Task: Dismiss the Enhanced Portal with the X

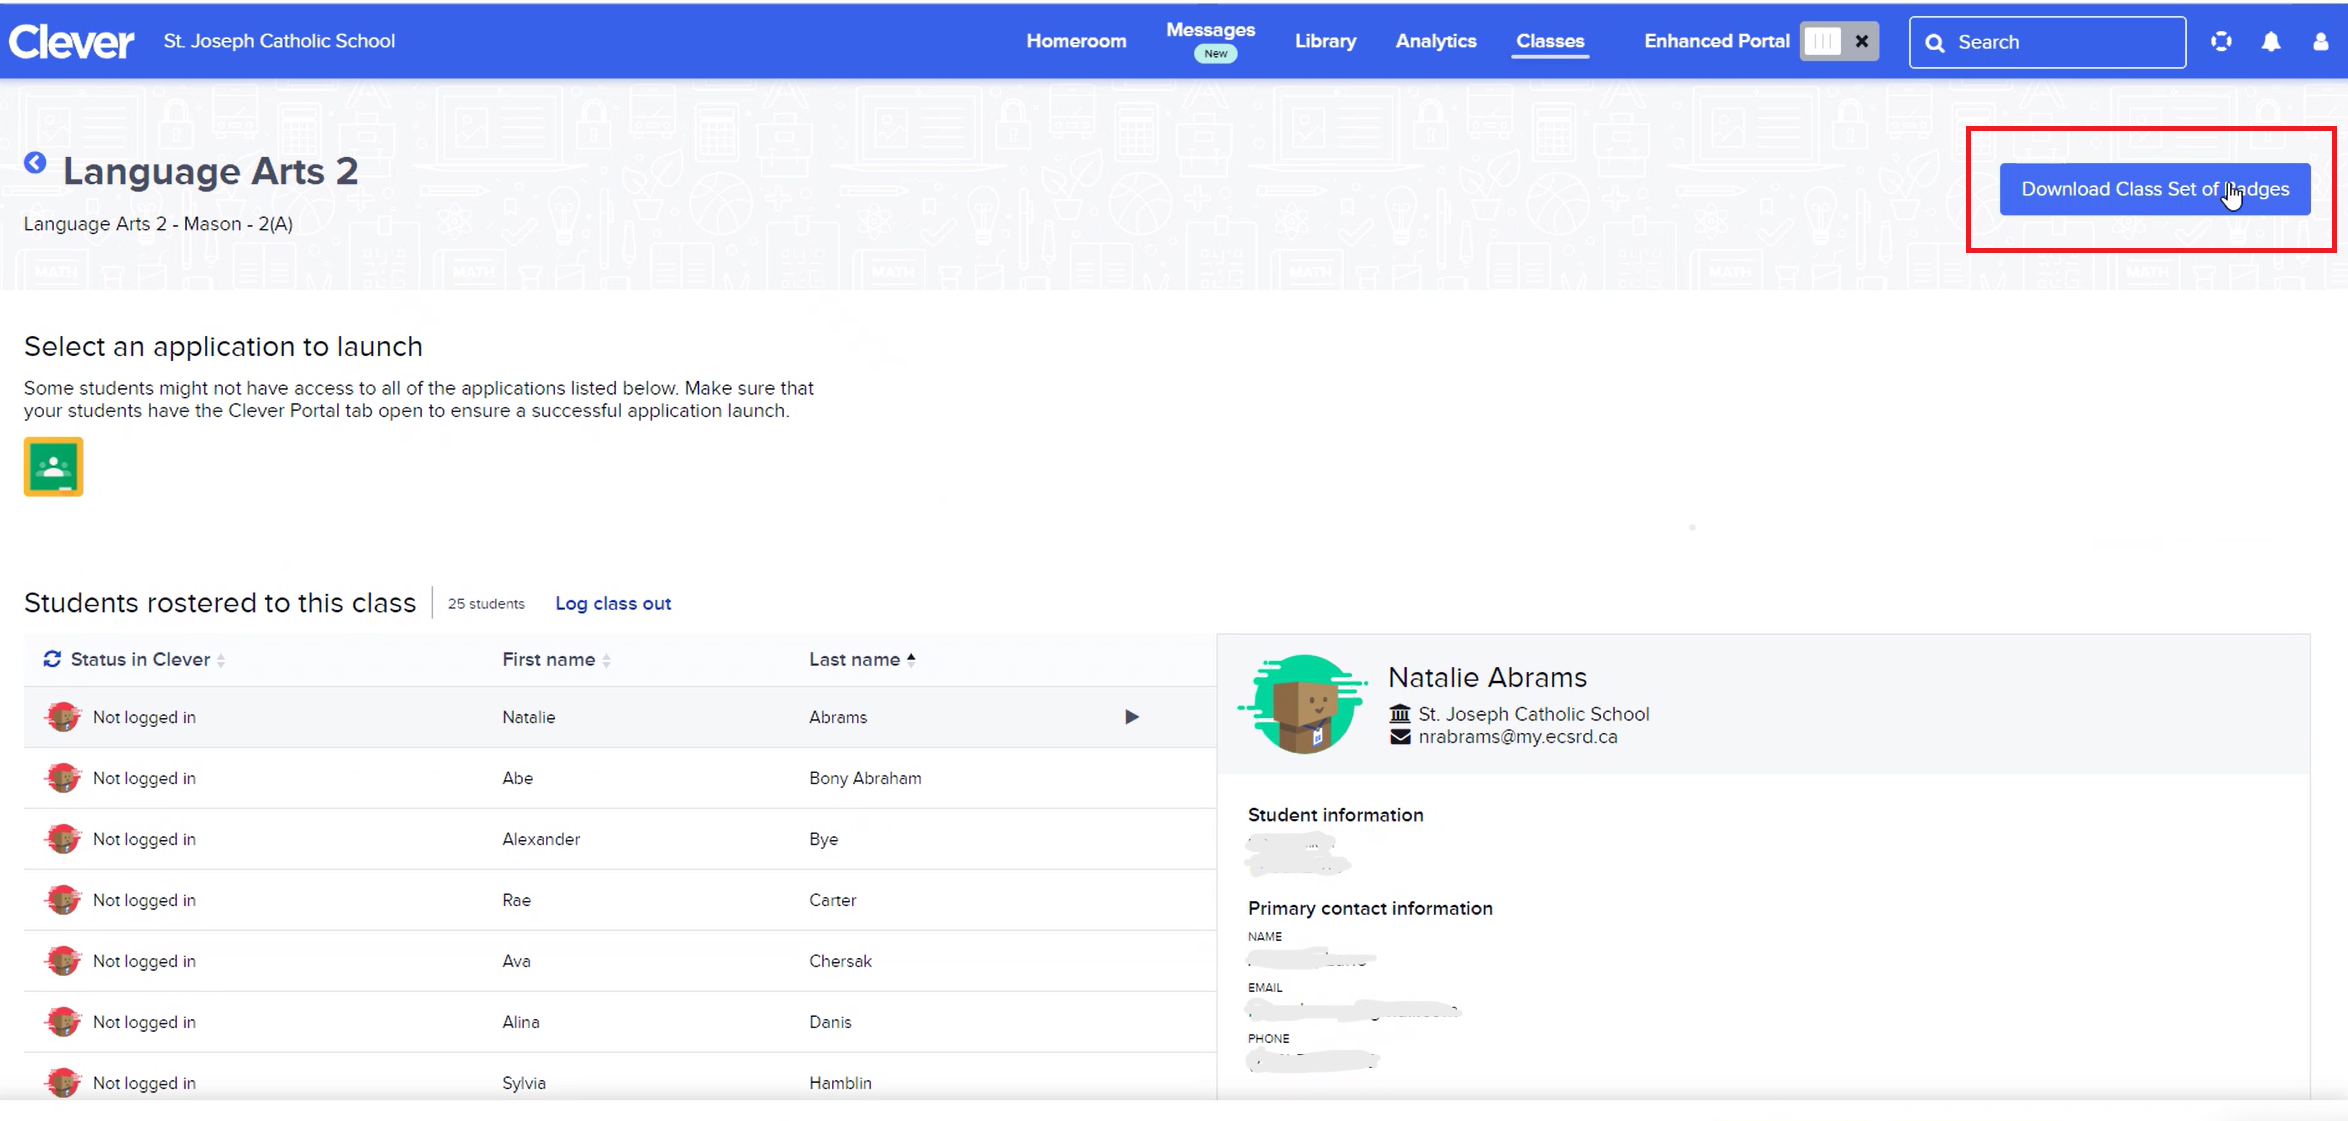Action: (1861, 42)
